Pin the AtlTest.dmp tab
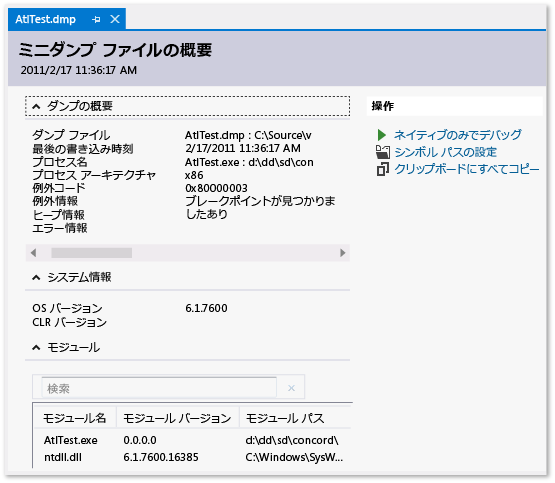Viewport: 555px width, 483px height. point(96,19)
